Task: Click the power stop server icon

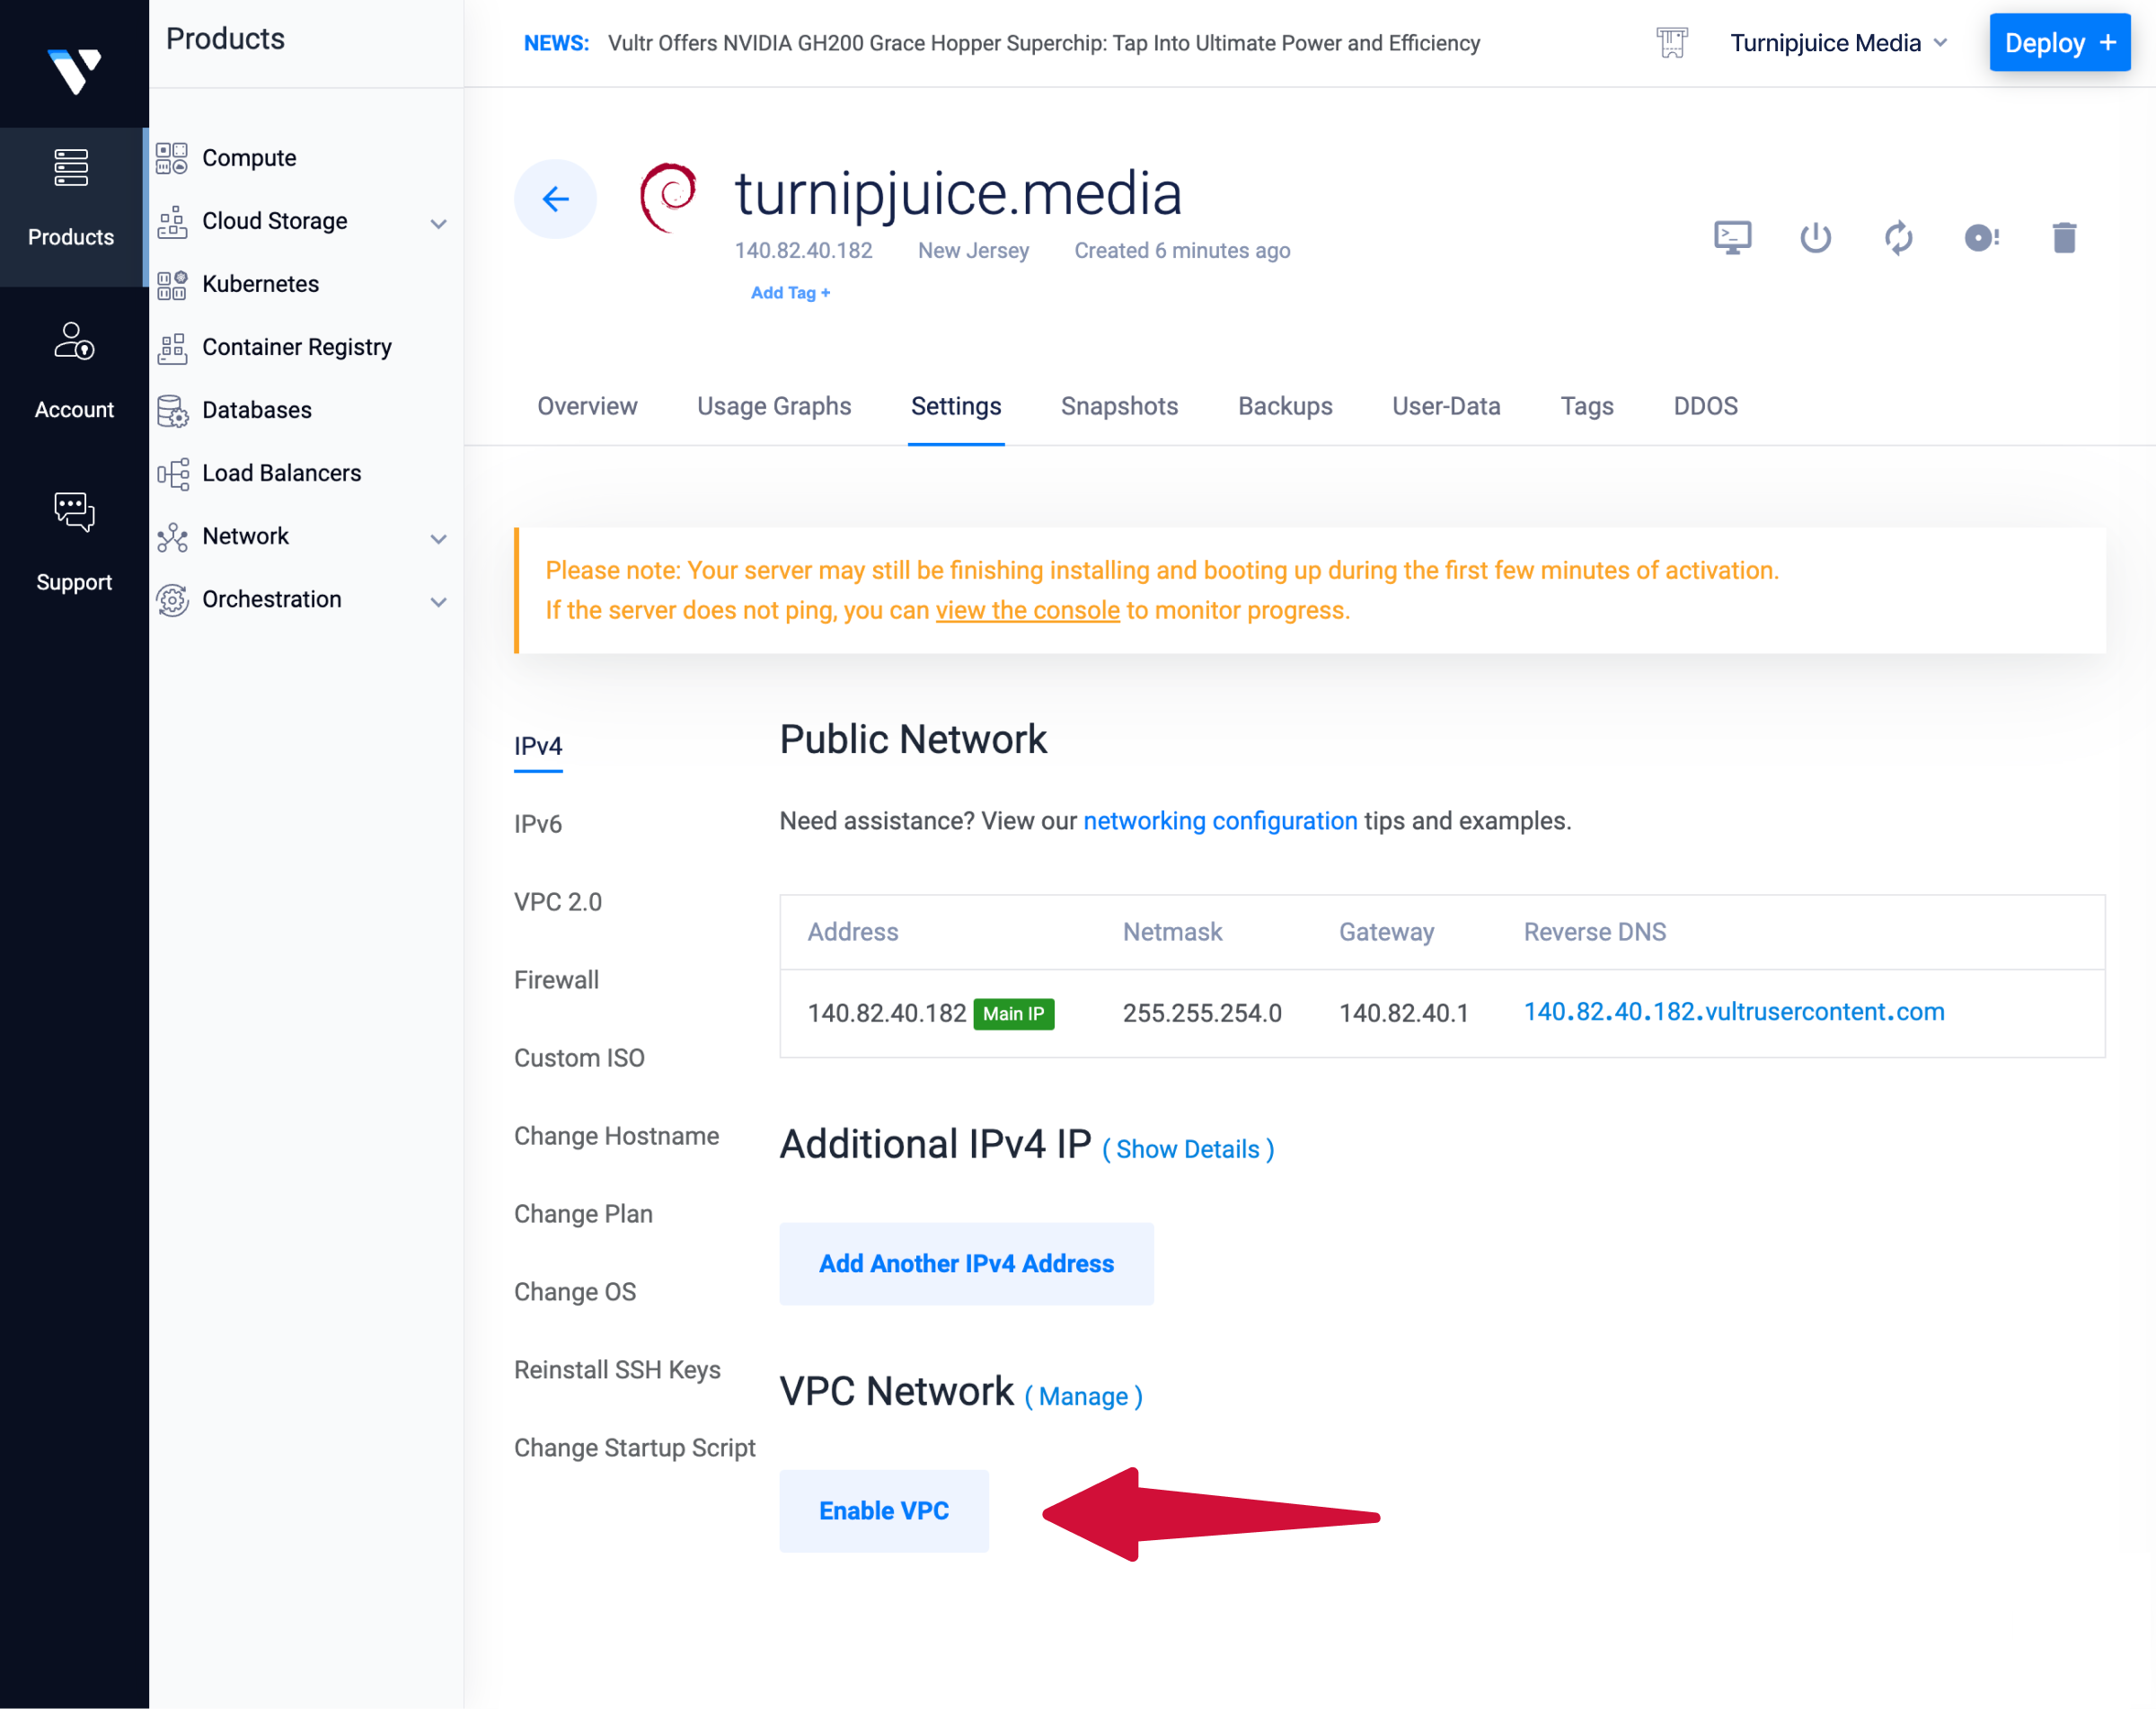Action: 1815,237
